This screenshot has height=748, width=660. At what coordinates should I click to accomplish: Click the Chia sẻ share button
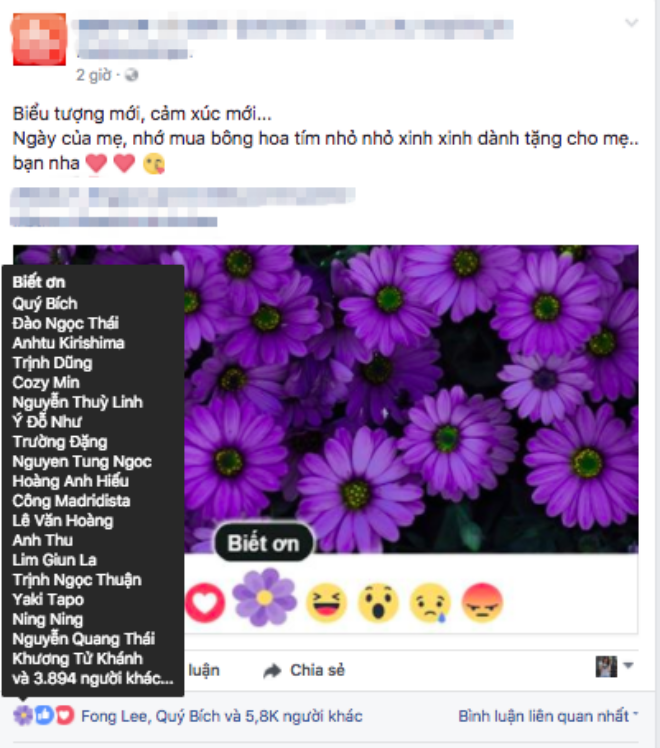pyautogui.click(x=304, y=670)
